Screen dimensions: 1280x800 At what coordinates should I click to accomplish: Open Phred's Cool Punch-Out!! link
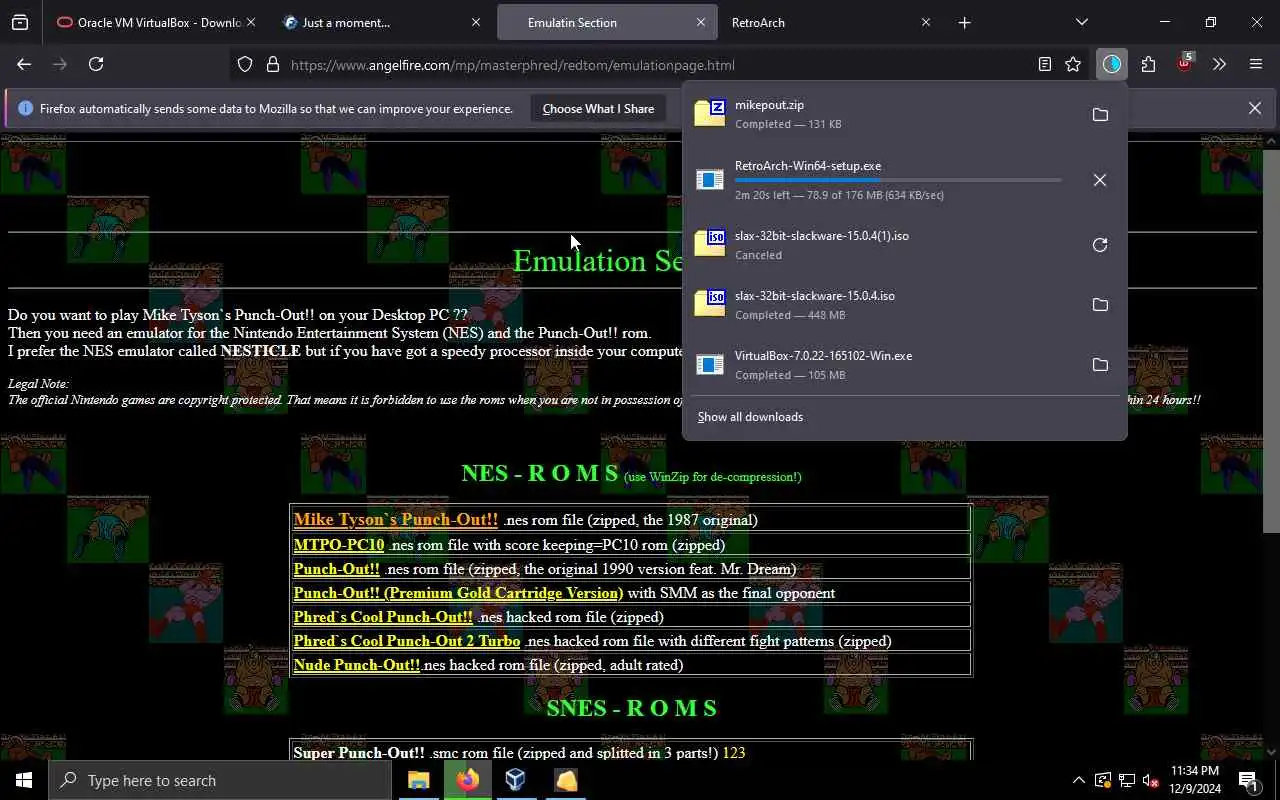click(x=383, y=617)
